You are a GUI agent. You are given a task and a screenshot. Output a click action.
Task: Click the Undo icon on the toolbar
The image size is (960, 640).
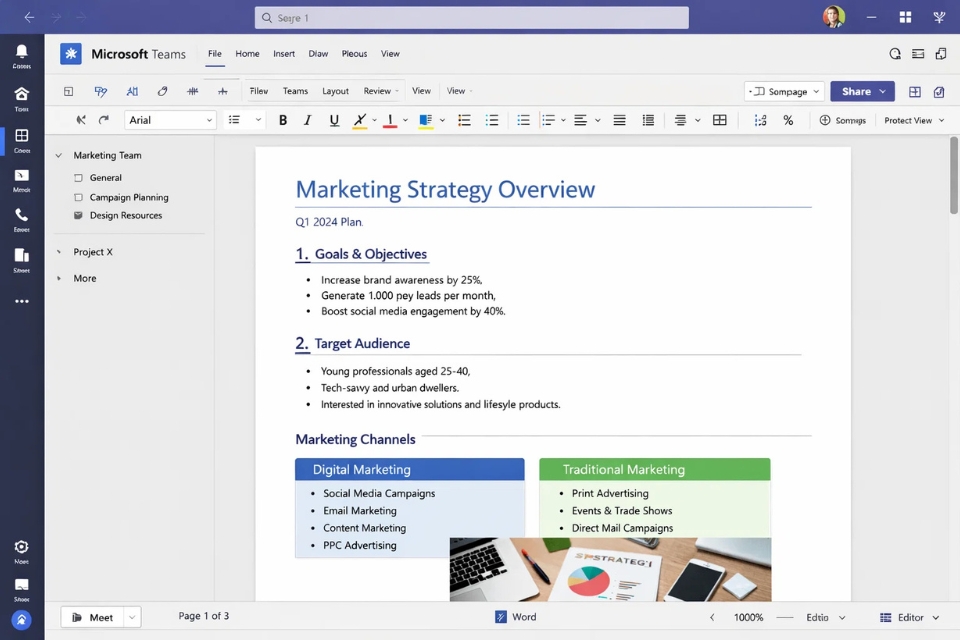80,119
